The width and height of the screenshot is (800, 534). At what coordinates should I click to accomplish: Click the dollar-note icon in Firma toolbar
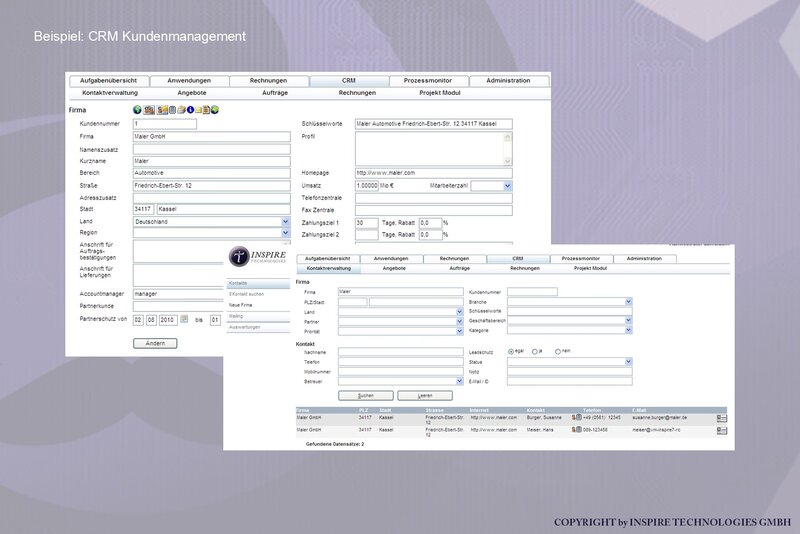click(x=162, y=110)
